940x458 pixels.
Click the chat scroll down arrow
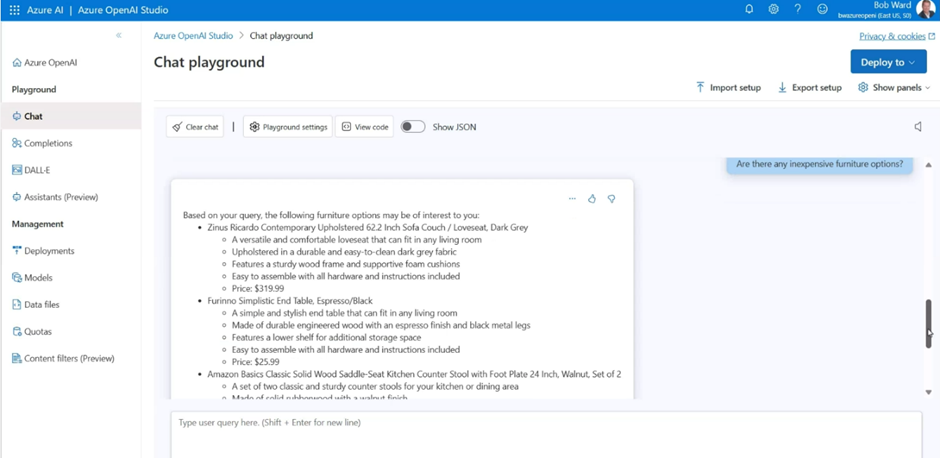pyautogui.click(x=929, y=392)
